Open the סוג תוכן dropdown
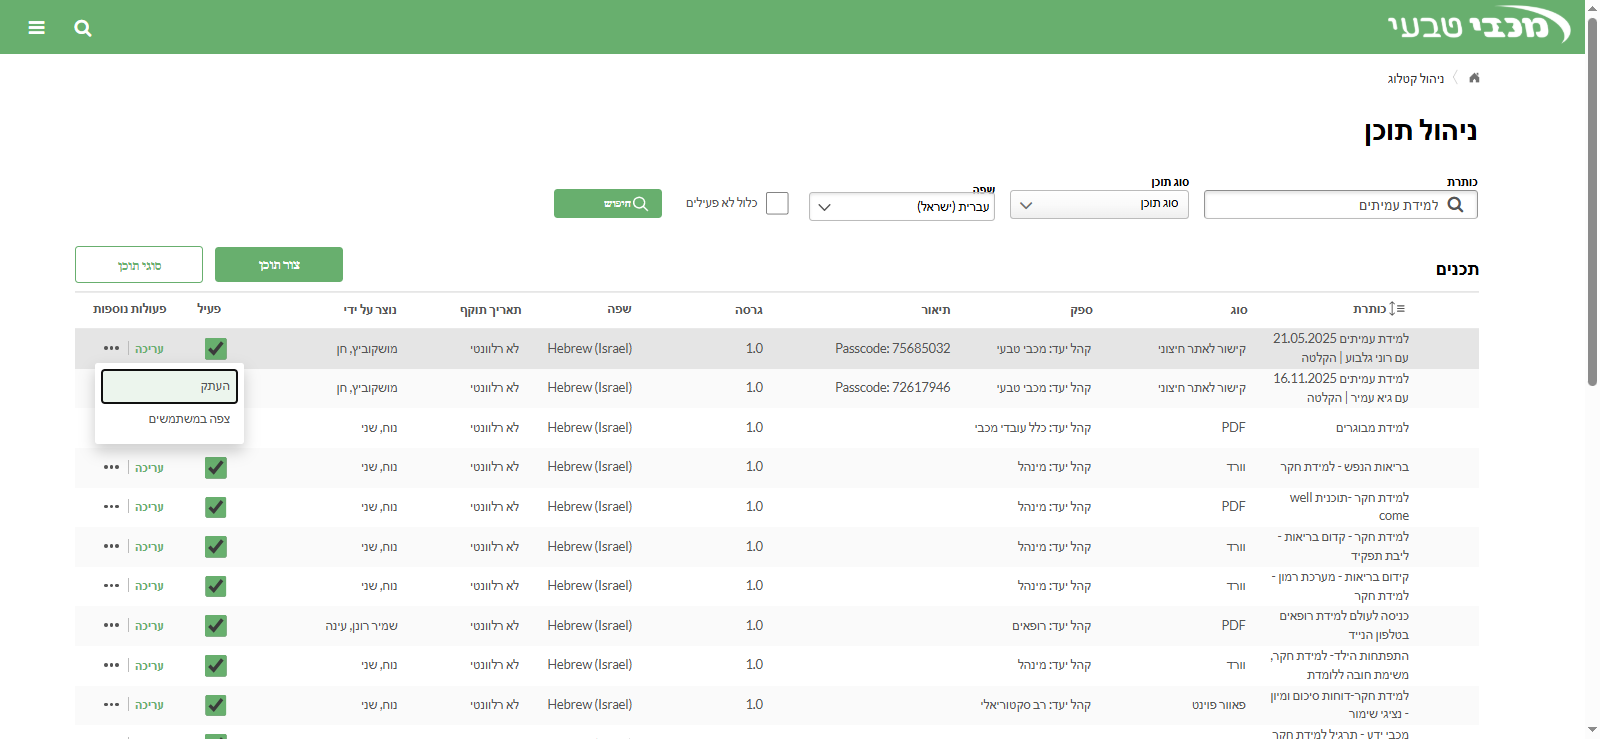Screen dimensions: 1600x739 pyautogui.click(x=1099, y=204)
